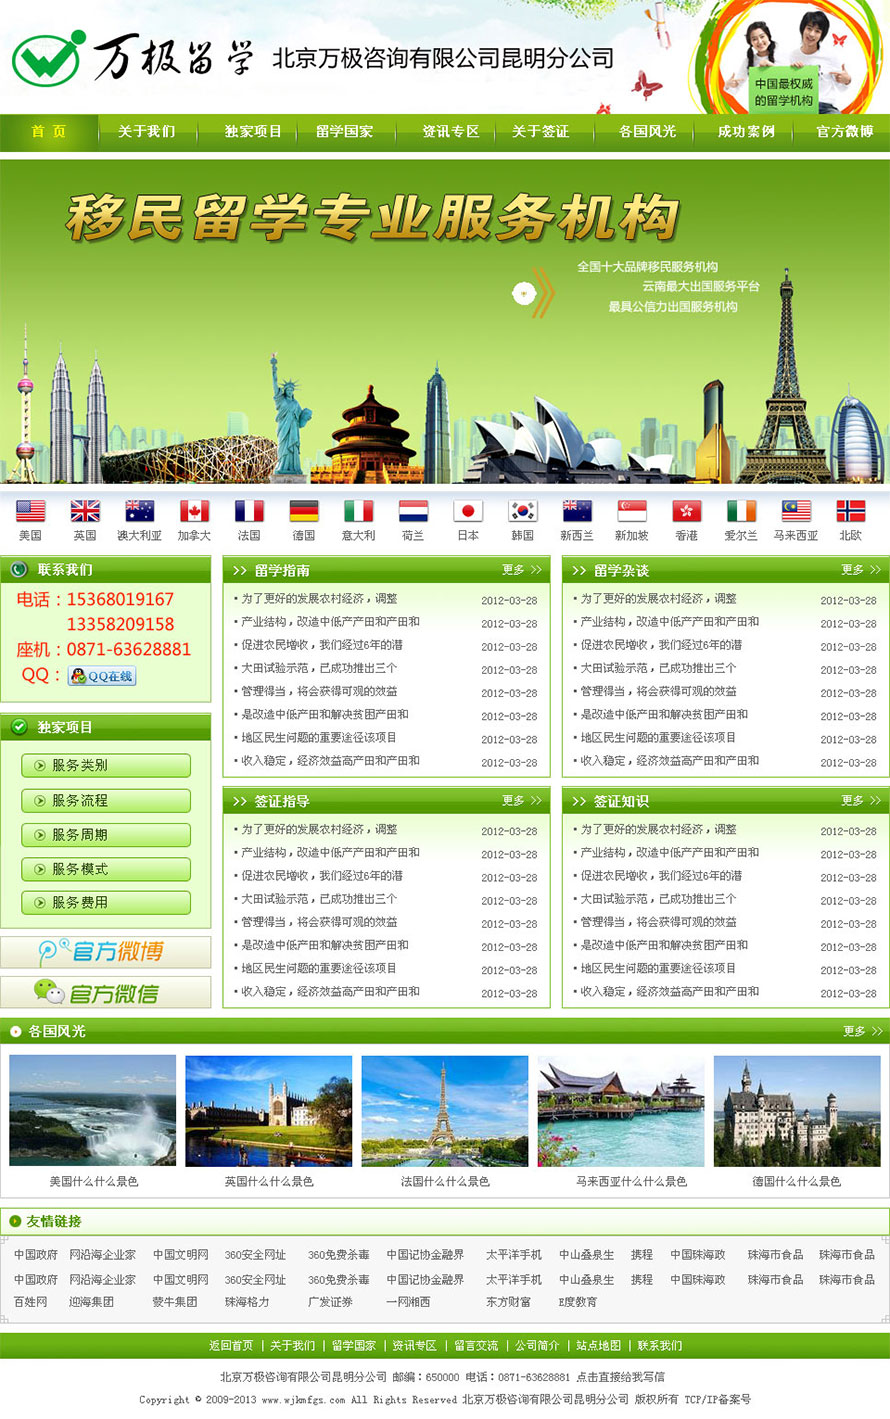Screen dimensions: 890x1419
Task: Go to 成功案例 in the navigation bar
Action: pyautogui.click(x=746, y=132)
